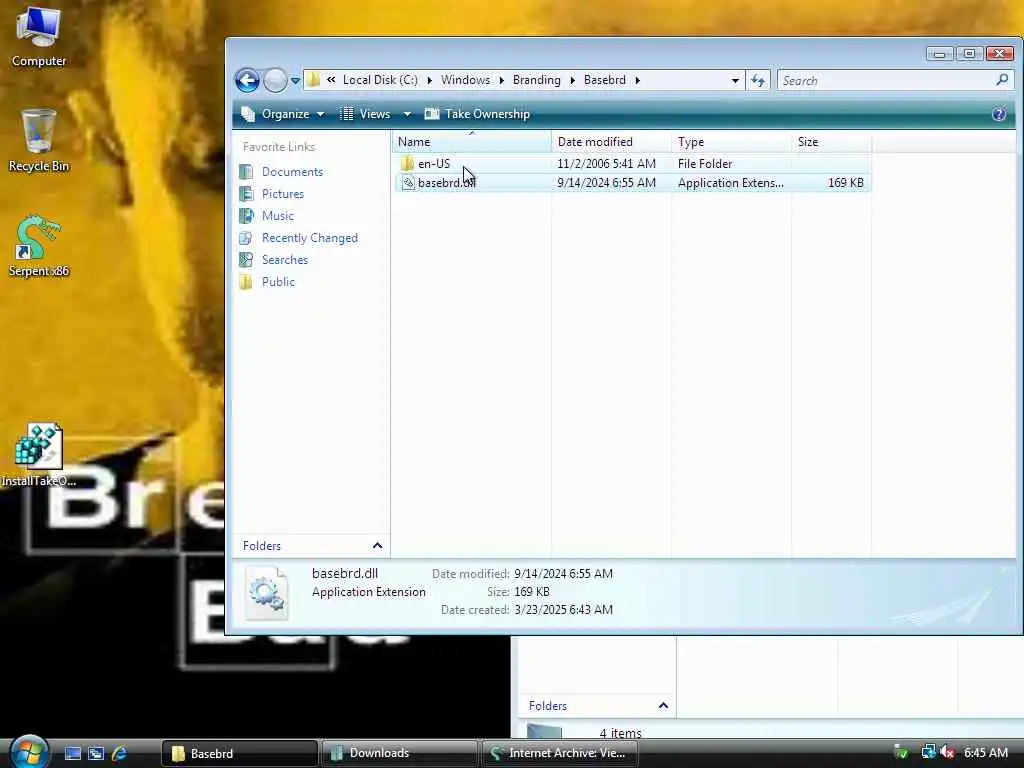Switch to Downloads taskbar button
This screenshot has height=768, width=1024.
[399, 753]
